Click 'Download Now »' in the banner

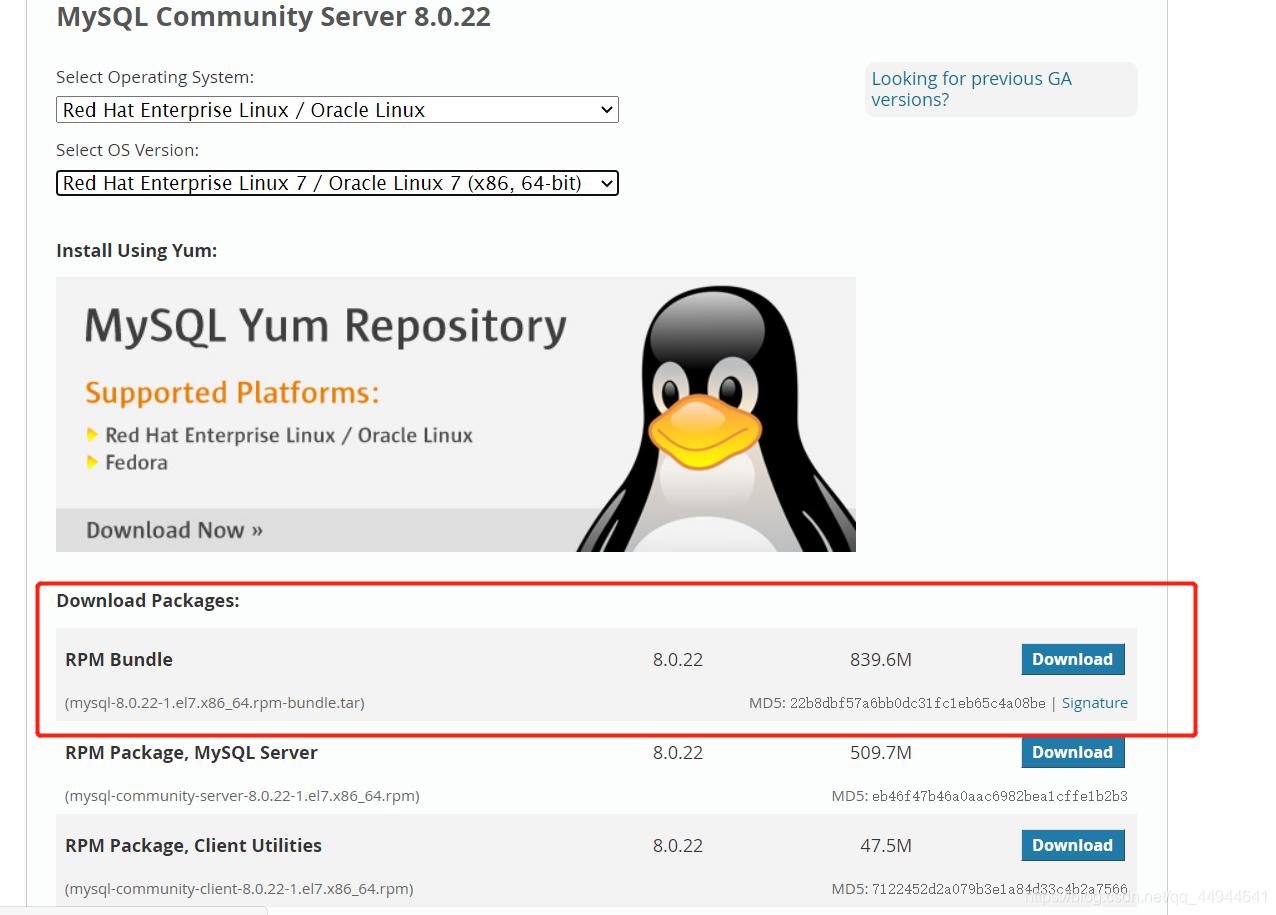(175, 530)
